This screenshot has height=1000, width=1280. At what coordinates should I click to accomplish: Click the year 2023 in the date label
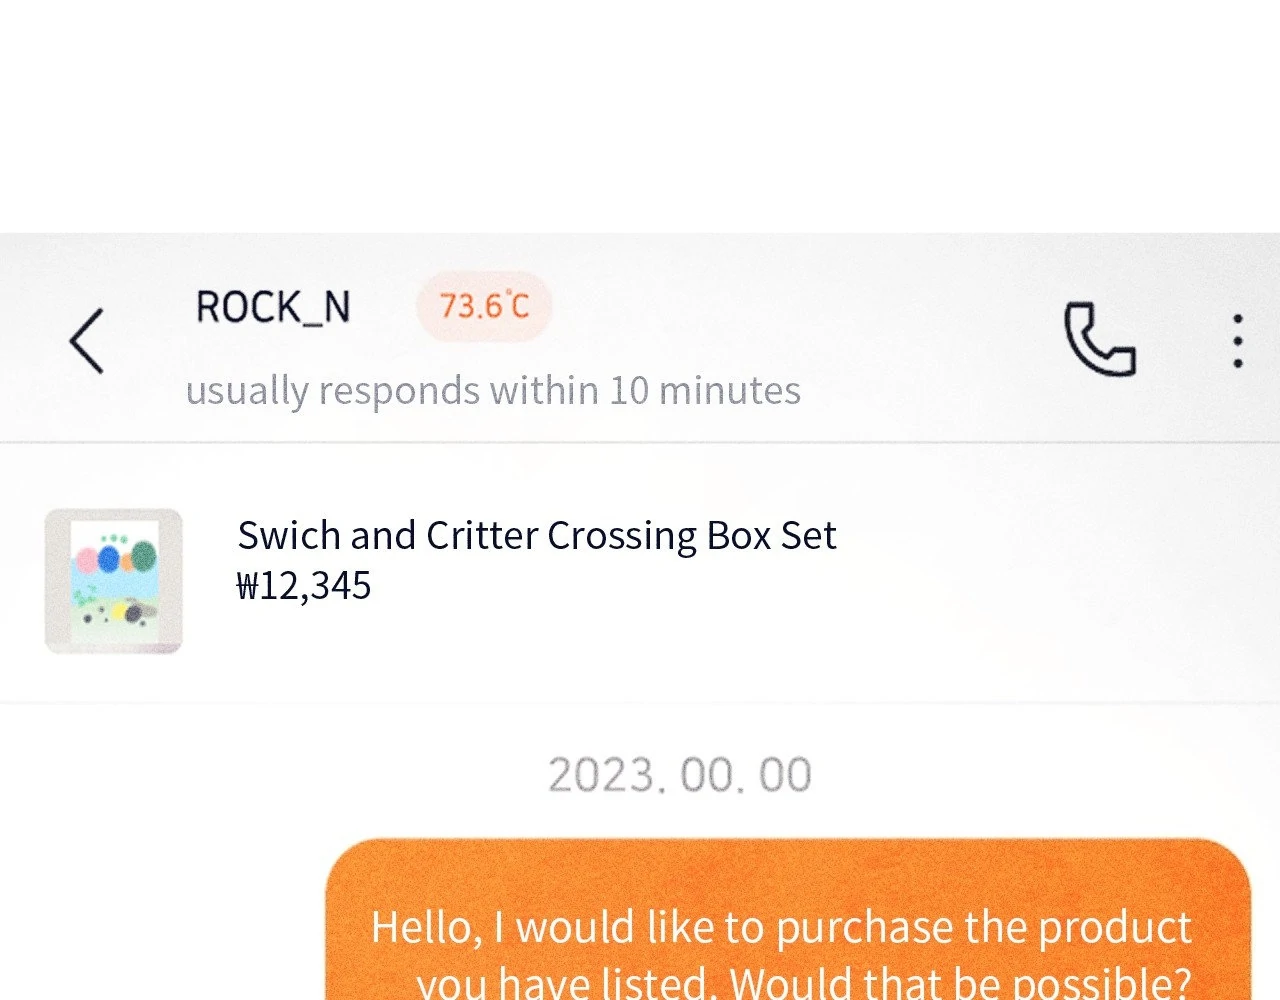pos(601,775)
